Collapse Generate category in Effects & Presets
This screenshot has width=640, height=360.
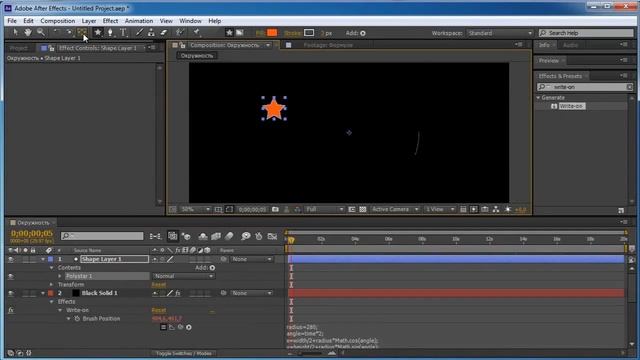pyautogui.click(x=538, y=98)
